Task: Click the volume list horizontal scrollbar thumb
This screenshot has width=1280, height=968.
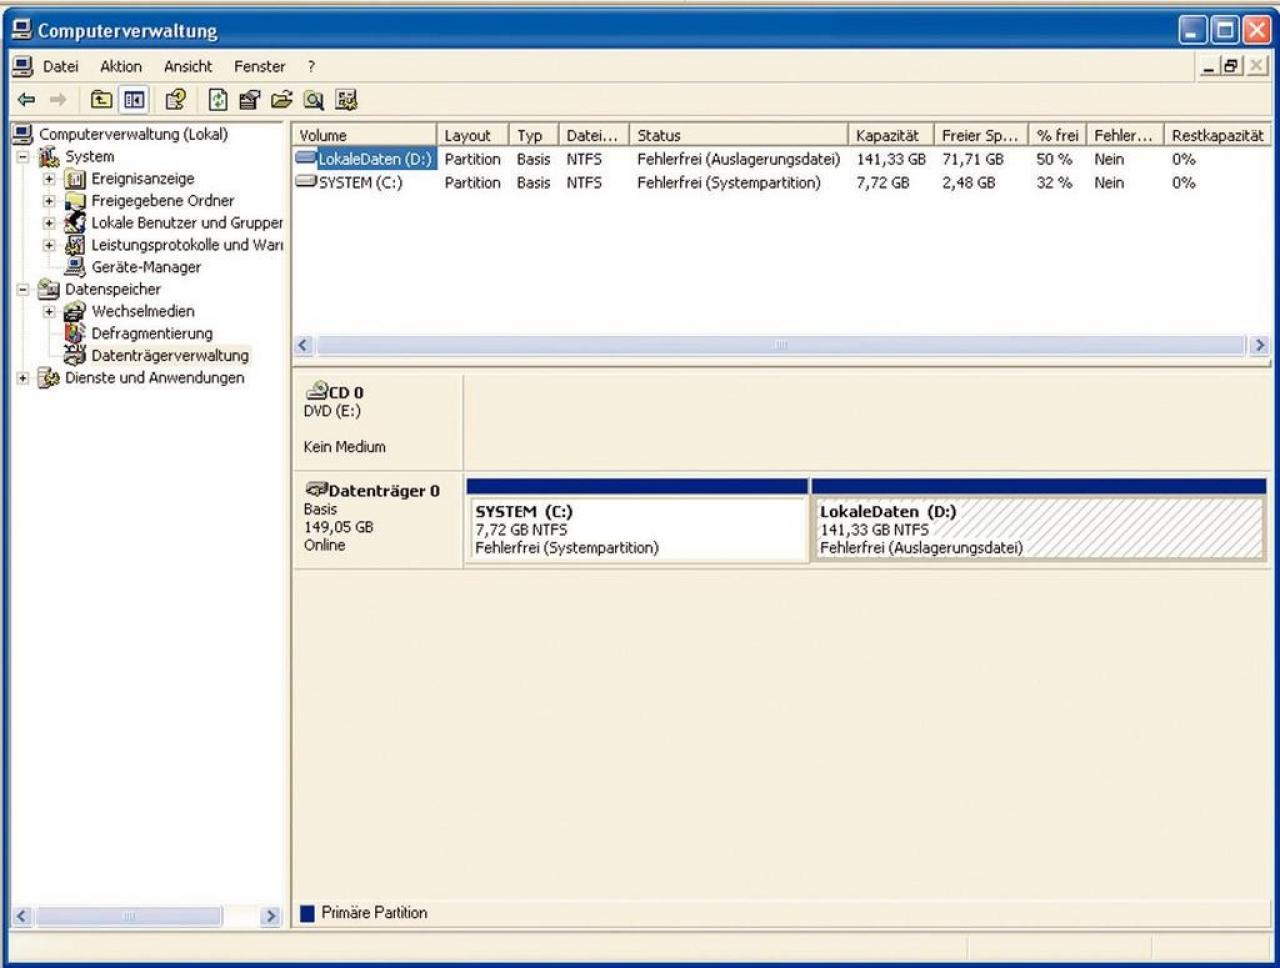Action: point(781,345)
